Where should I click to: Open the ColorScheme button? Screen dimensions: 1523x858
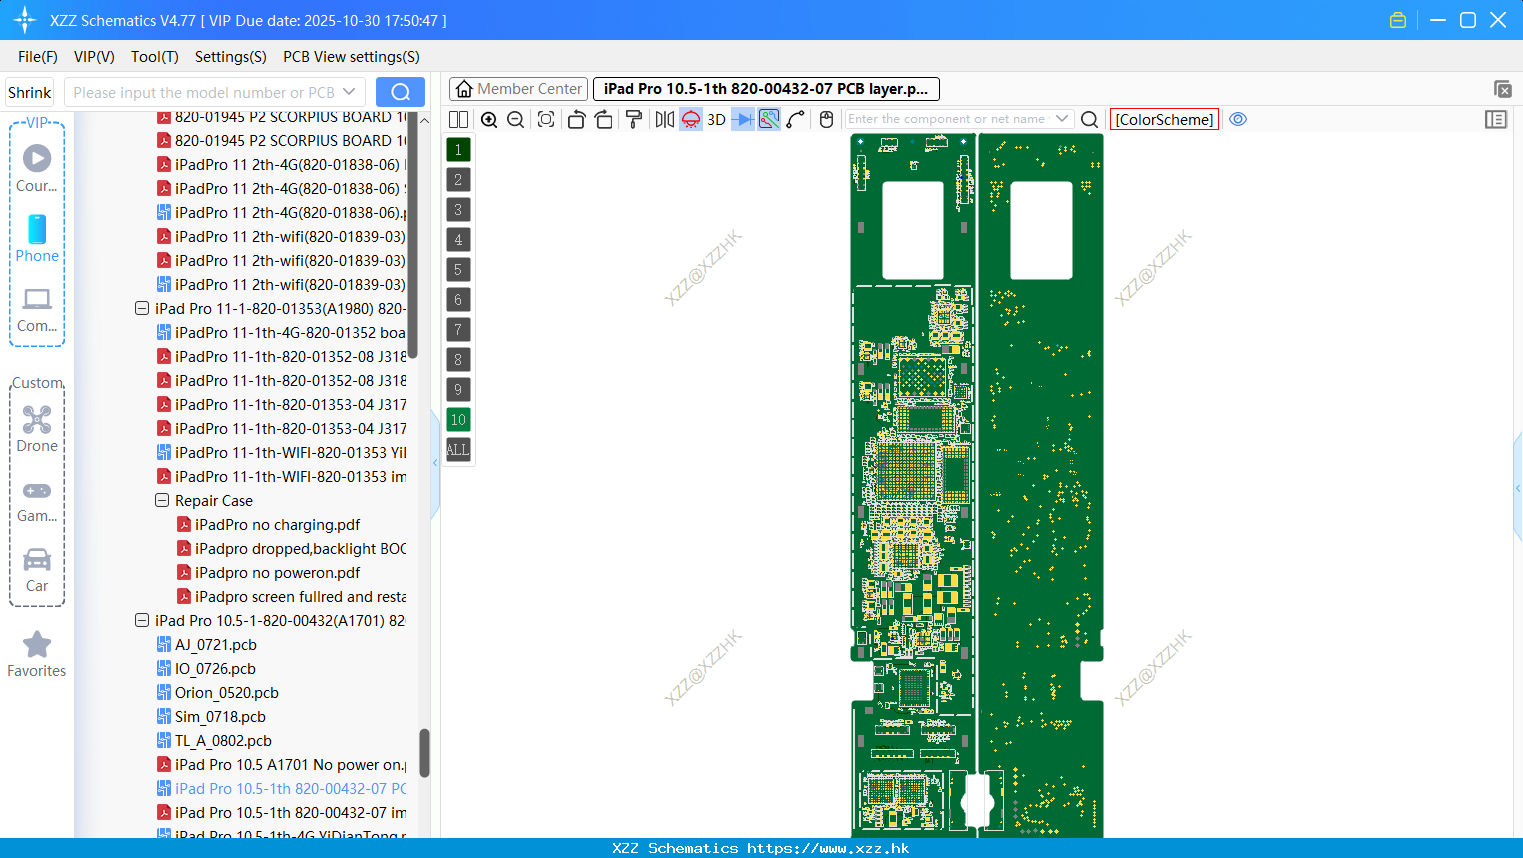pos(1164,119)
